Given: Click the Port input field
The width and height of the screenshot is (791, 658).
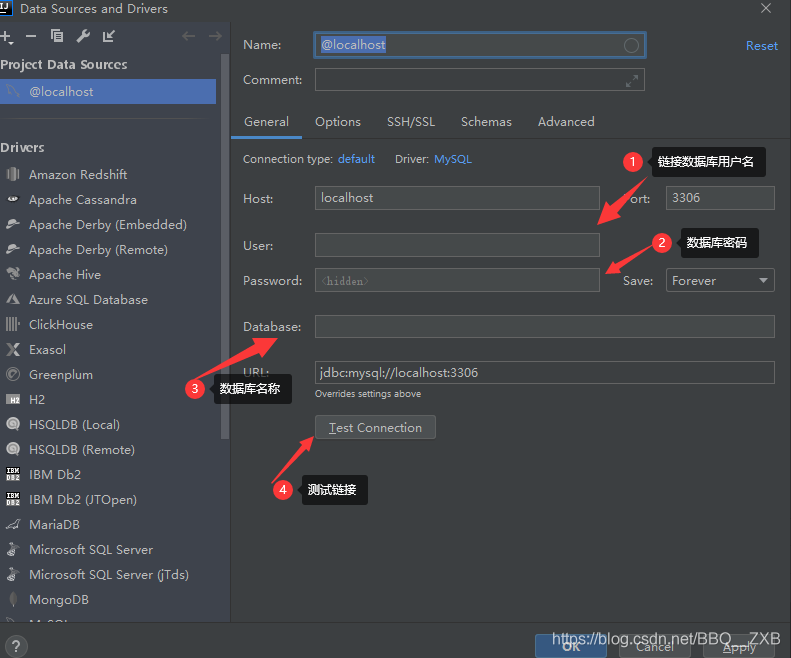Looking at the screenshot, I should click(720, 198).
